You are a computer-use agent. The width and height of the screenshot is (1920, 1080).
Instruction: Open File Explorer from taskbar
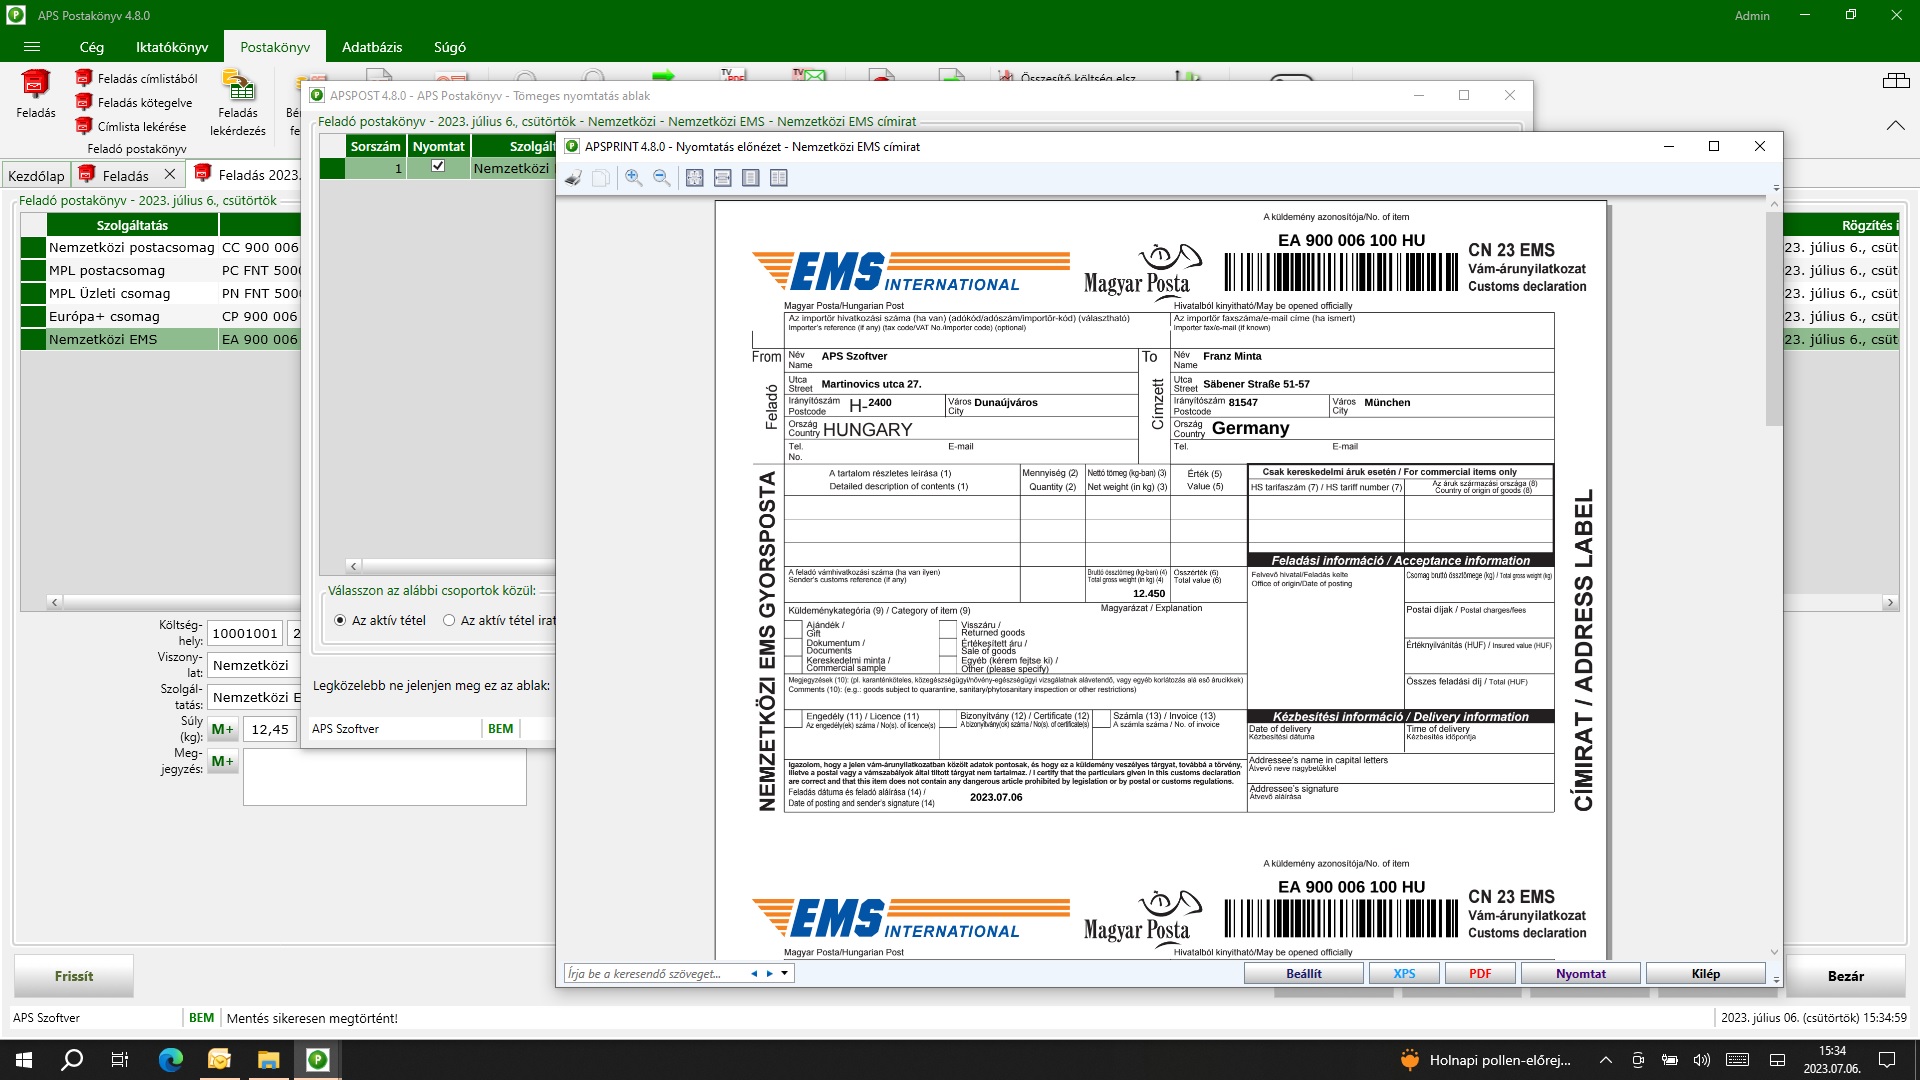(x=268, y=1060)
